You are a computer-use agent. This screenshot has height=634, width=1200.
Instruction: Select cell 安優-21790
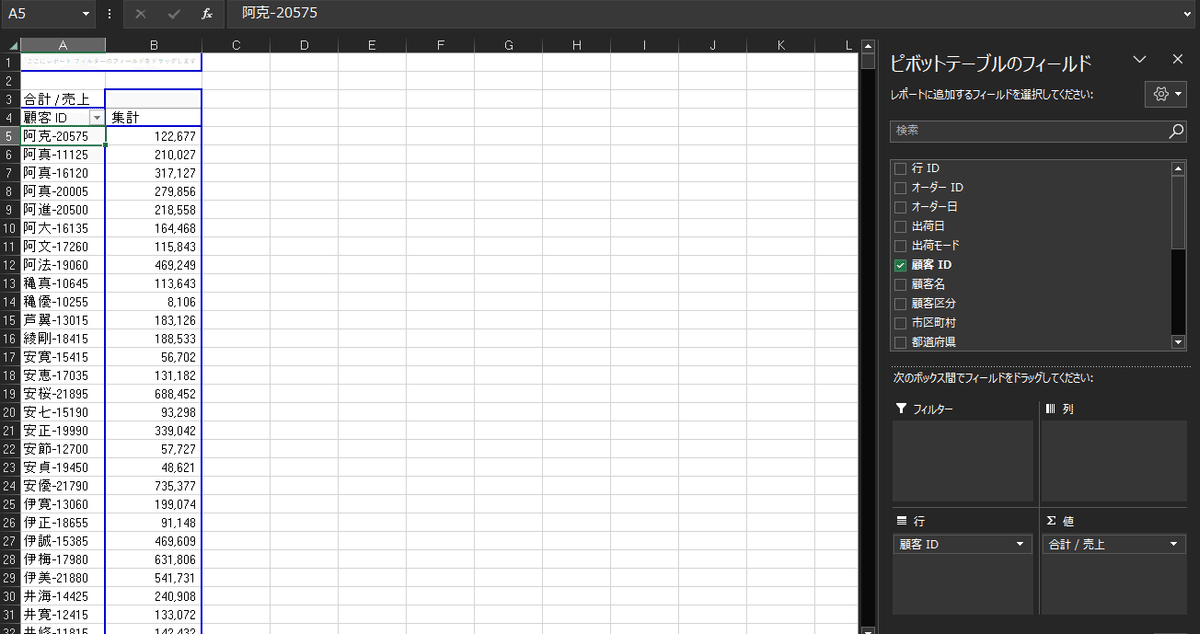tap(62, 485)
